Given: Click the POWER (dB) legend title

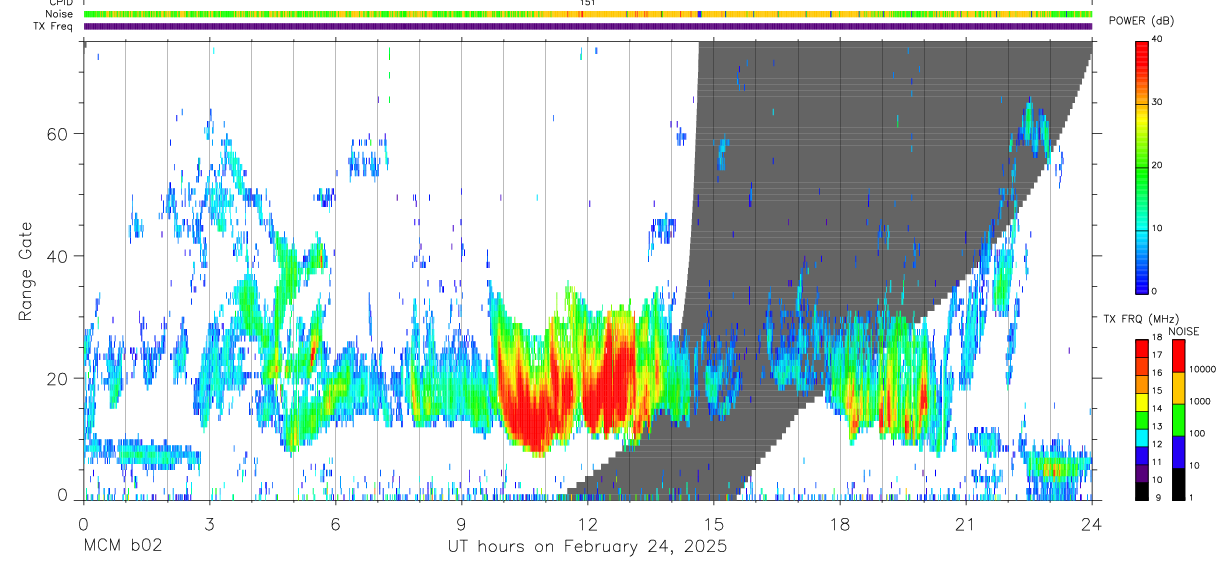Looking at the screenshot, I should [x=1142, y=21].
